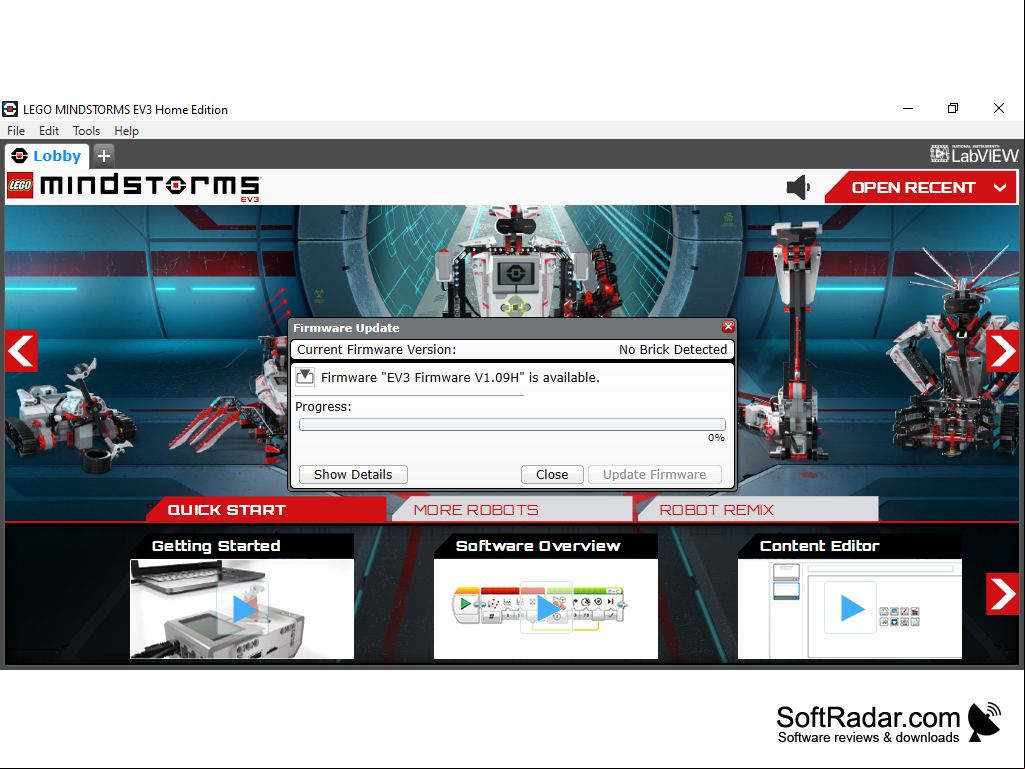The height and width of the screenshot is (769, 1025).
Task: Open the Help menu
Action: coord(126,131)
